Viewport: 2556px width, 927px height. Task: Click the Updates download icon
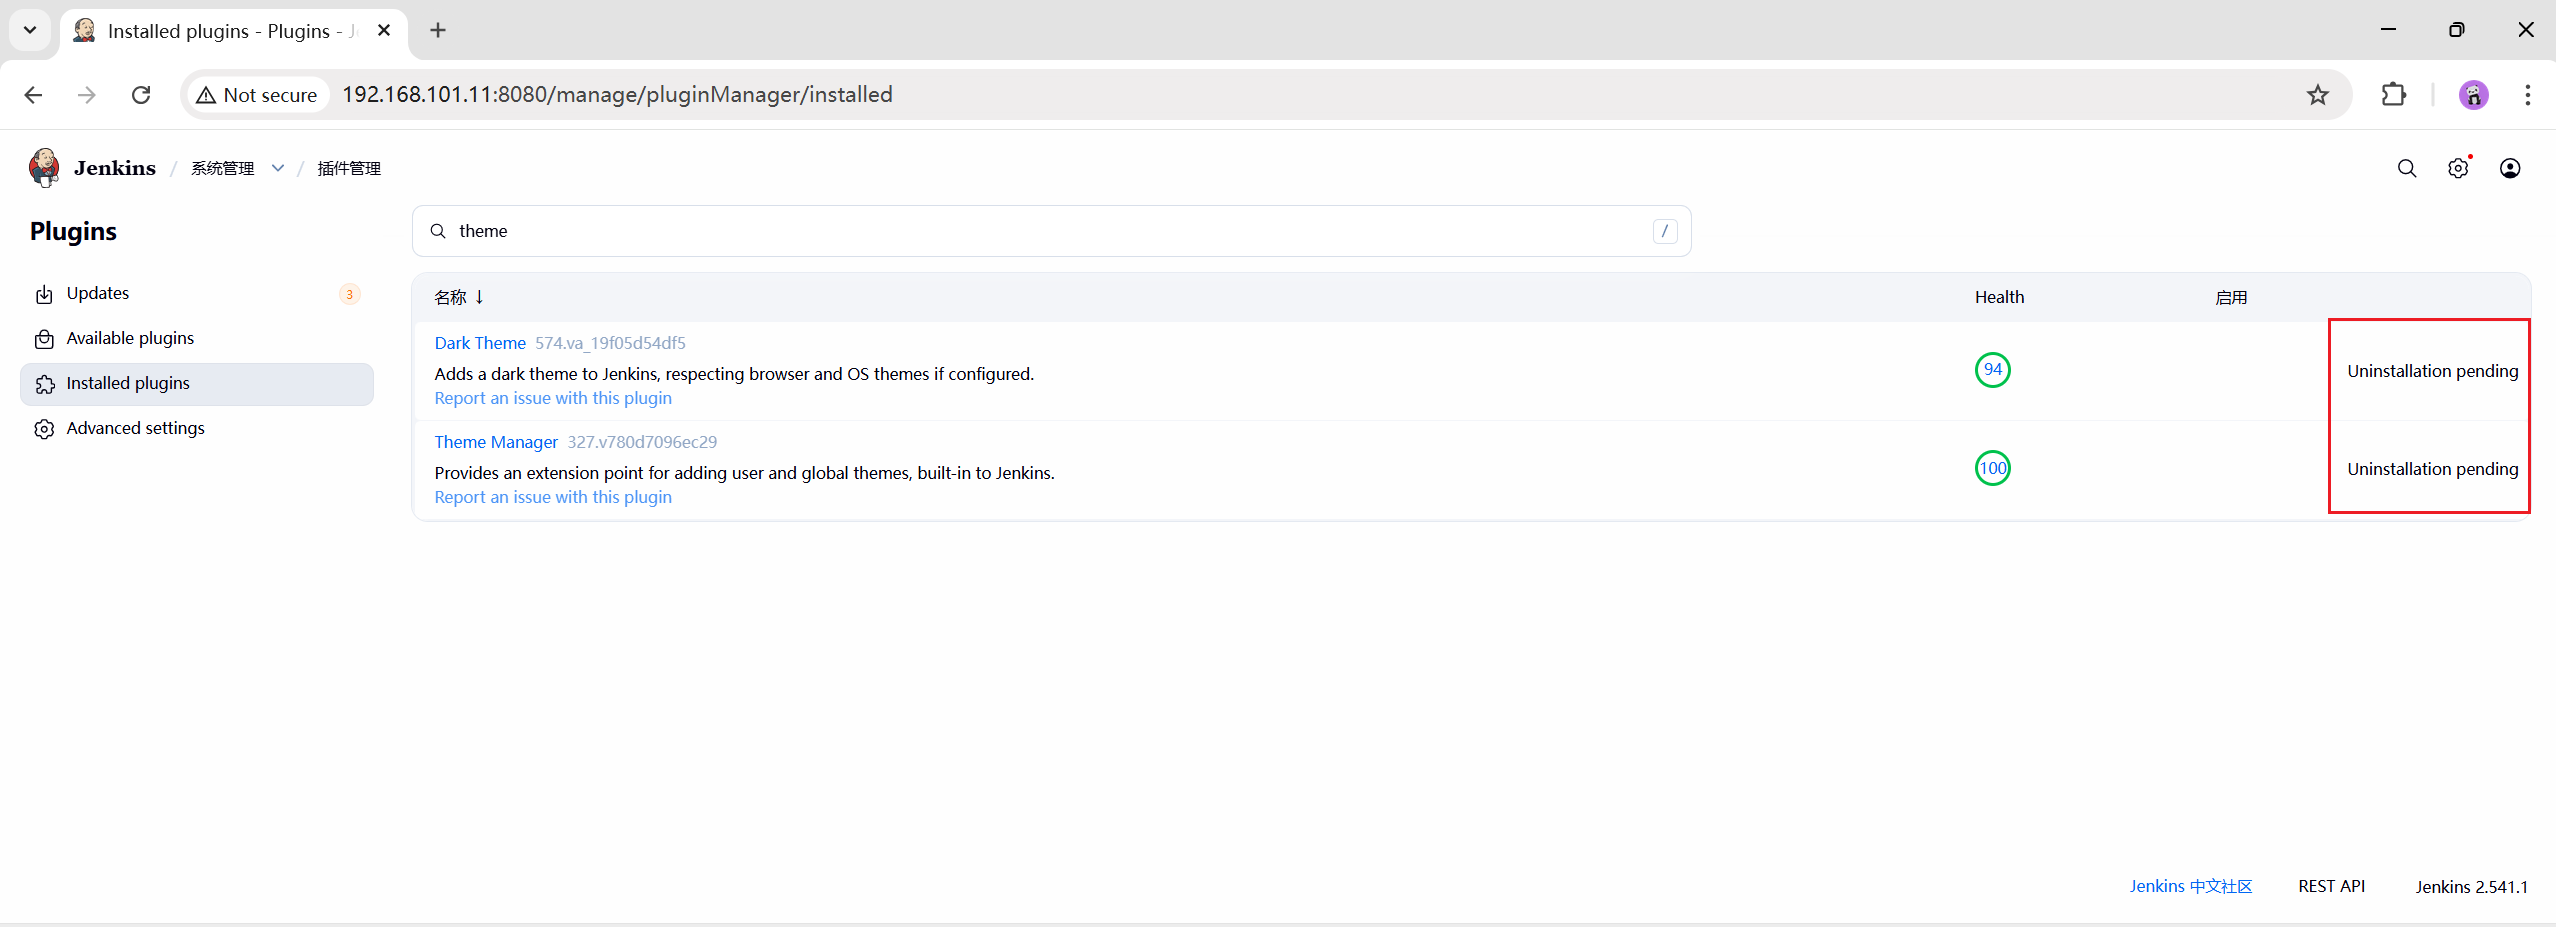(x=44, y=295)
